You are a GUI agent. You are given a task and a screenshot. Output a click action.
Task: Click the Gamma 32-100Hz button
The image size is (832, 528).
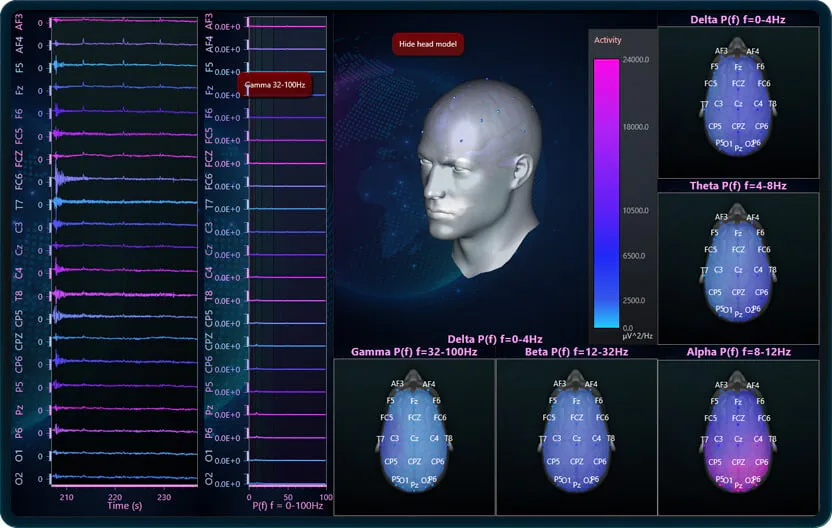[x=275, y=84]
